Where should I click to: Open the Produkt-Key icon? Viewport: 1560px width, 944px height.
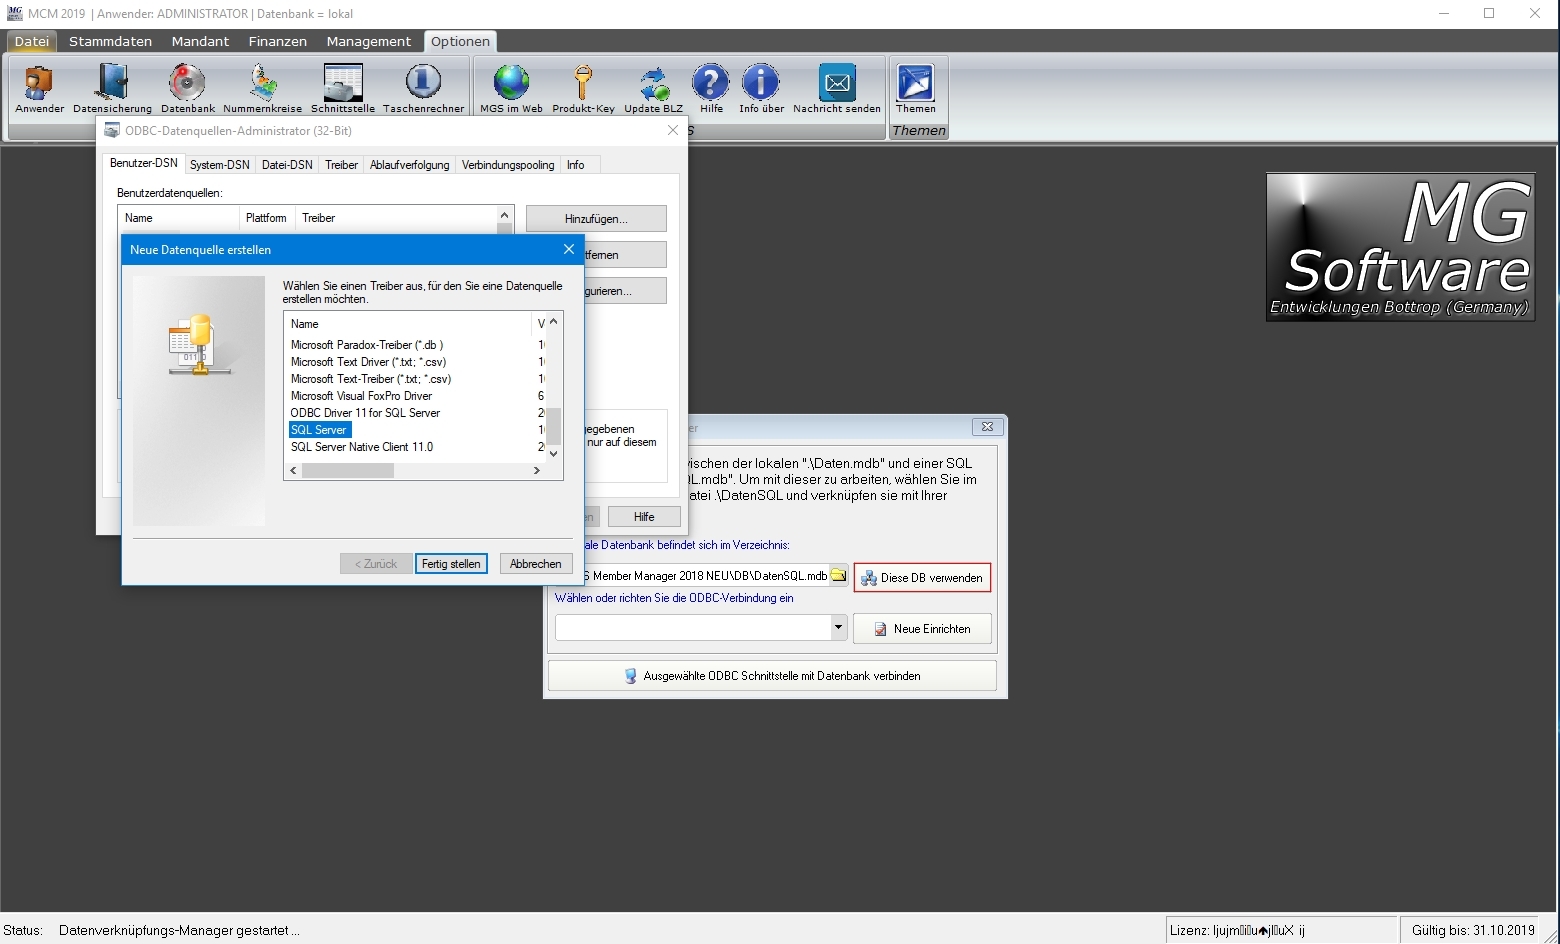pyautogui.click(x=583, y=89)
